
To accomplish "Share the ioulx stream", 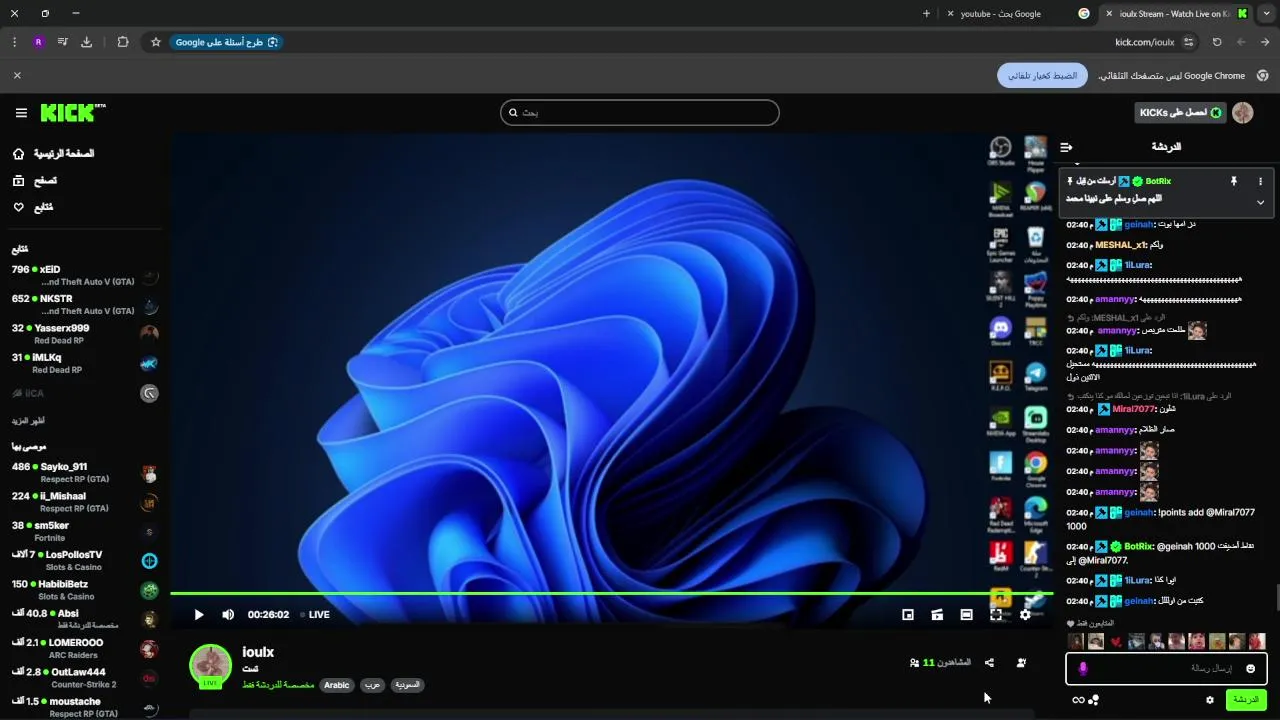I will click(989, 663).
